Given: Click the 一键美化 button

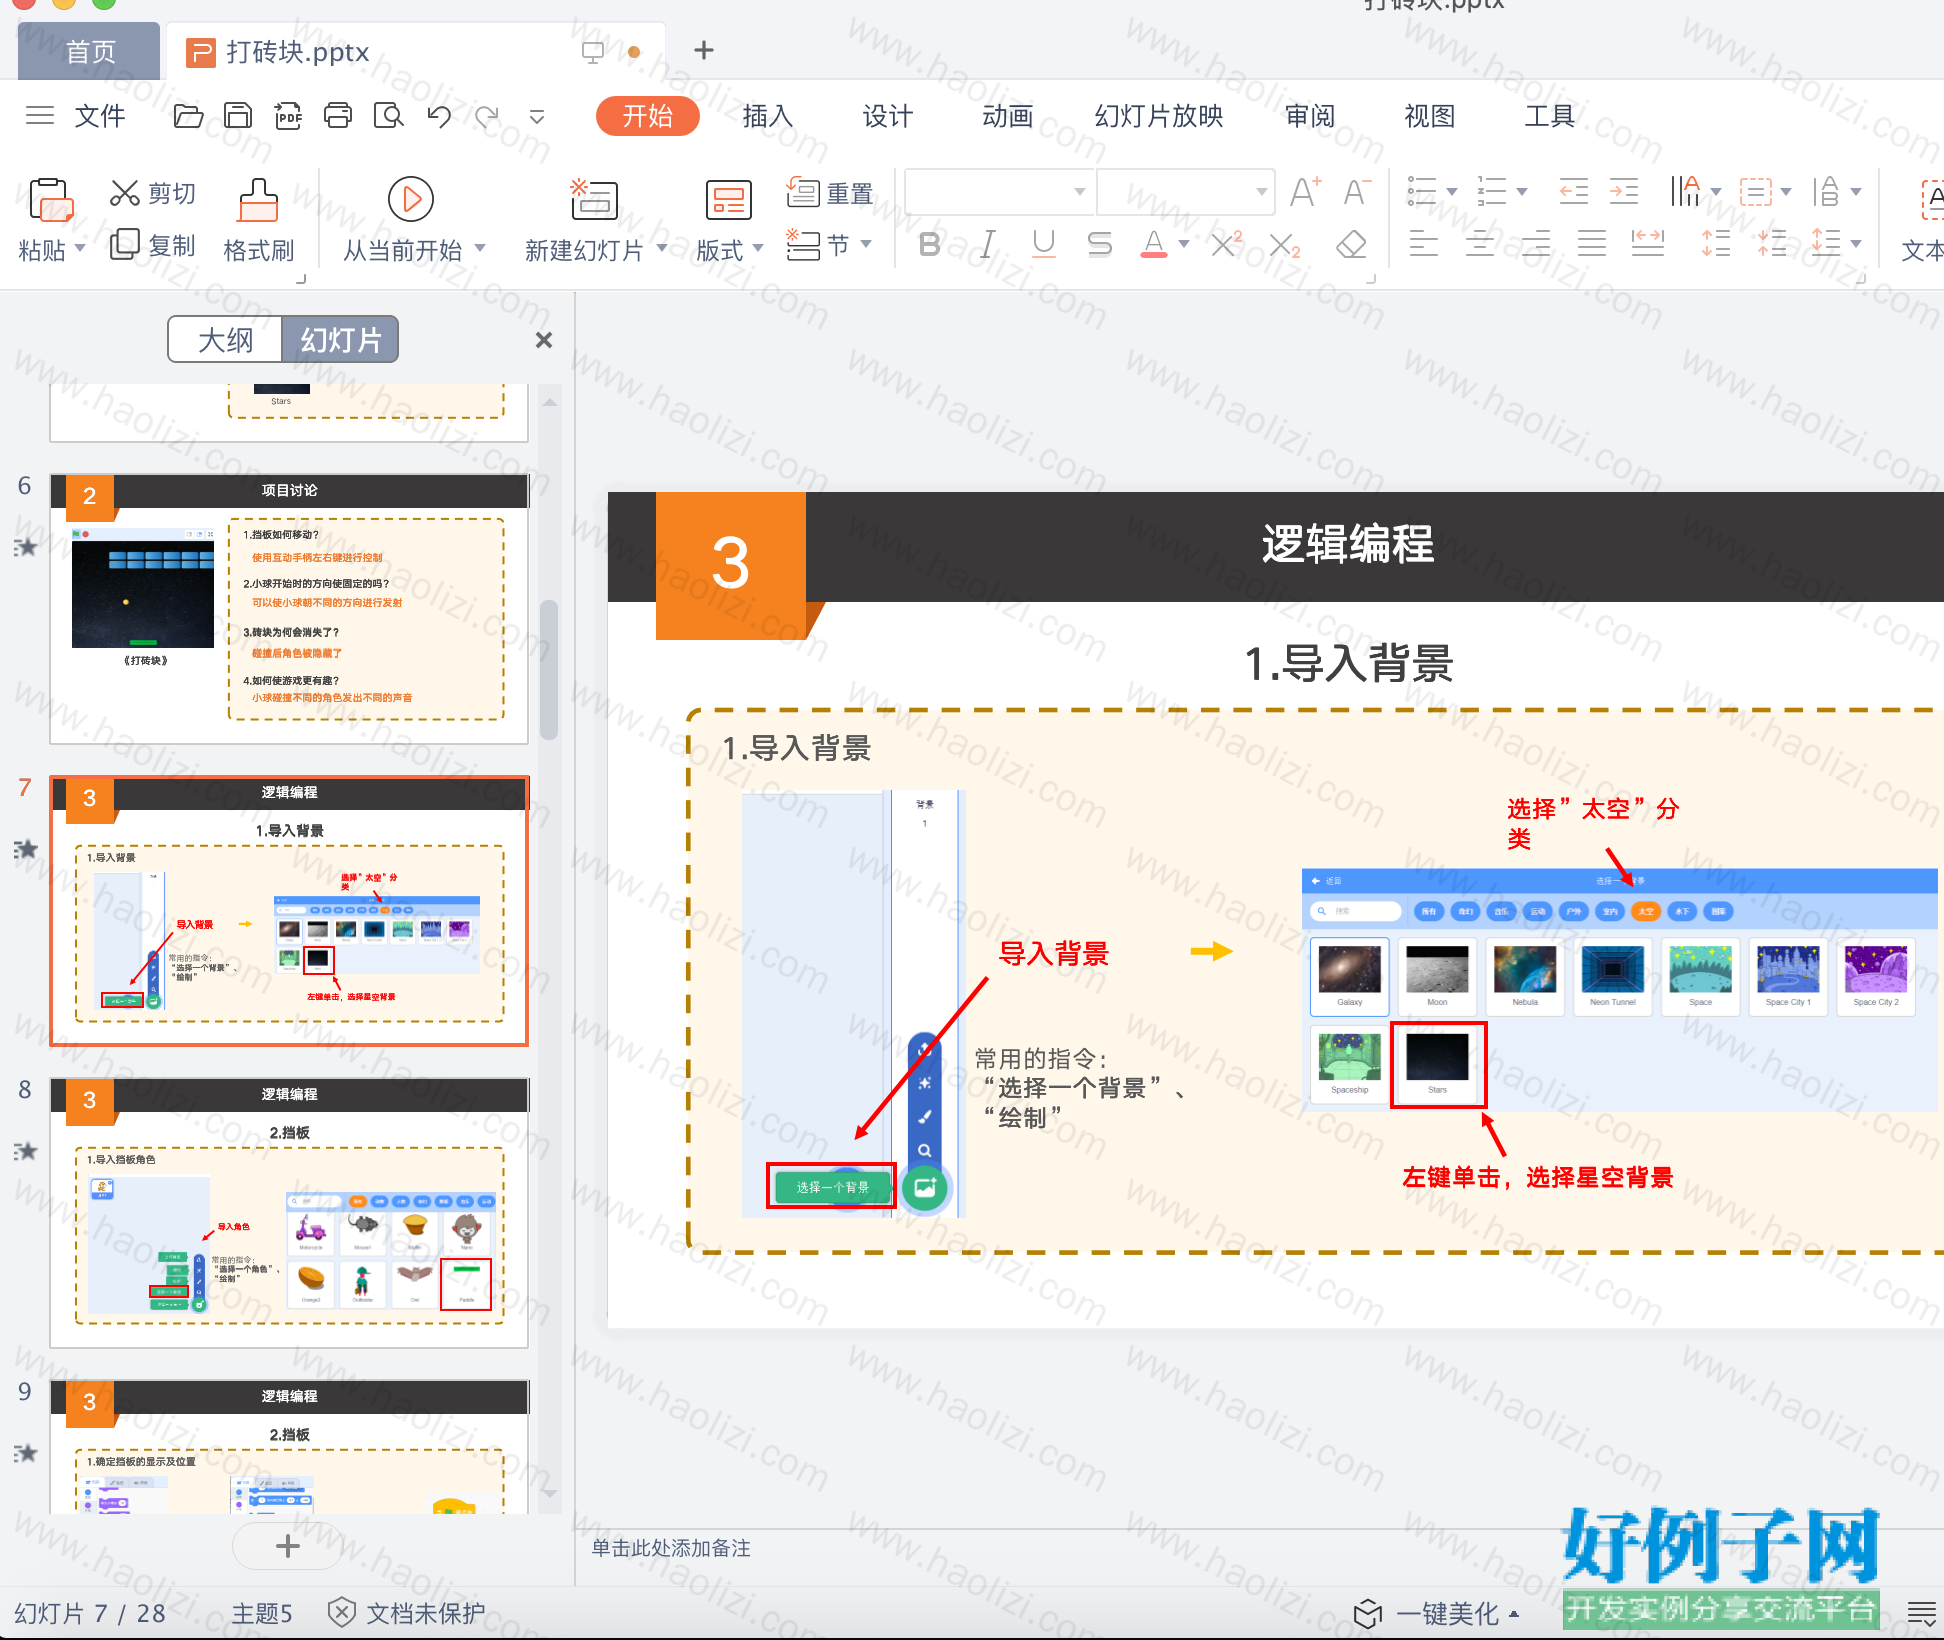Looking at the screenshot, I should [1435, 1613].
